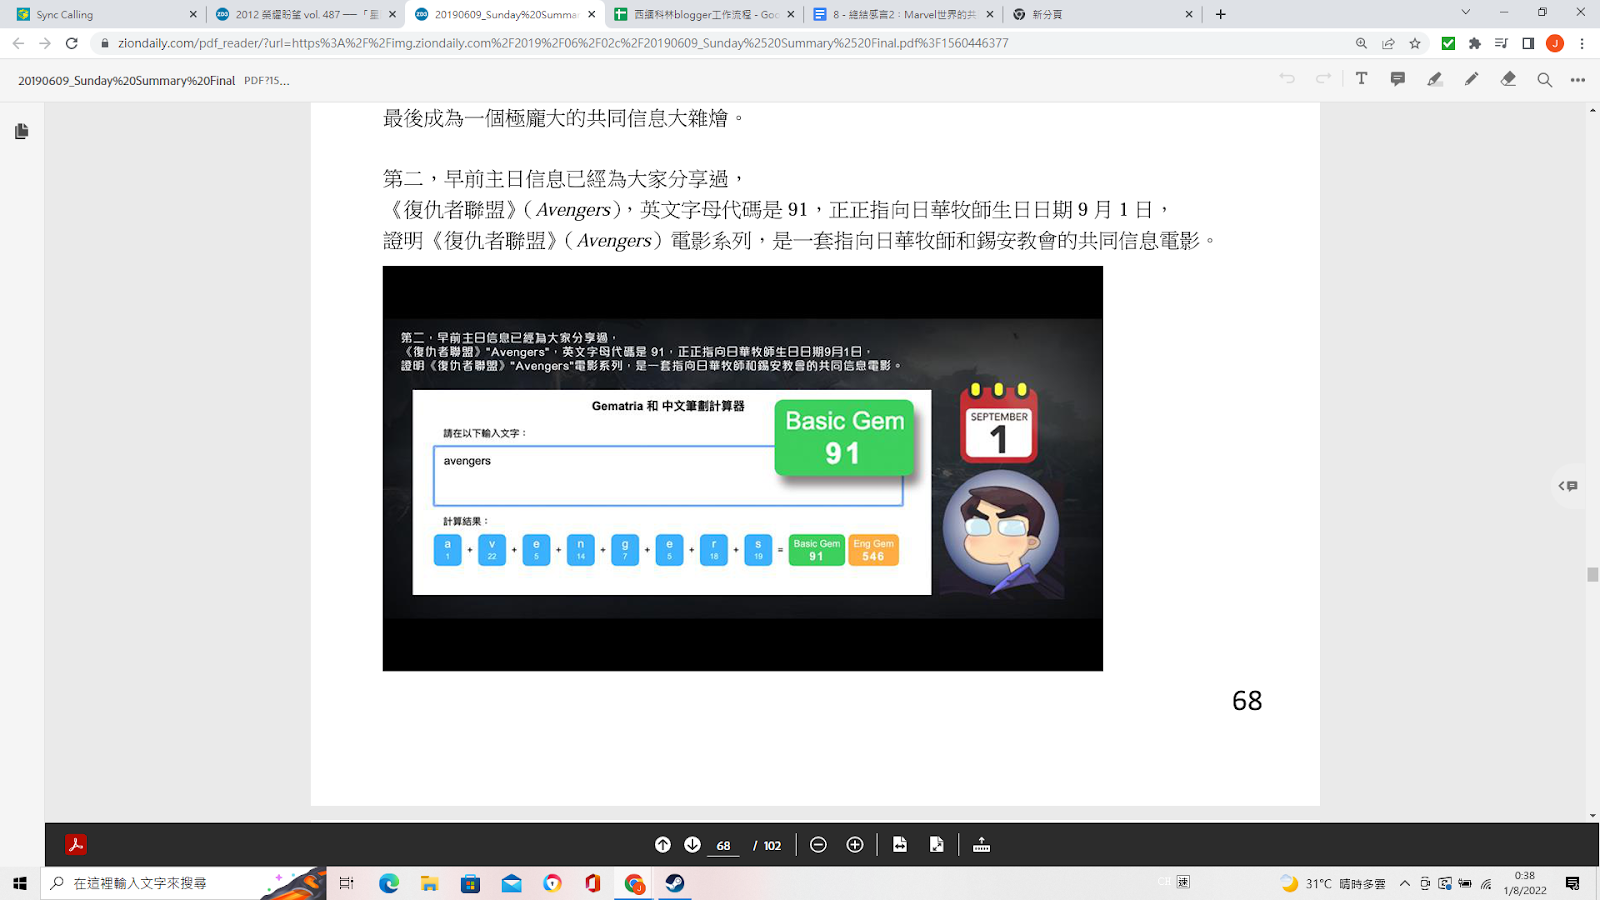
Task: Click the Windows taskbar search box
Action: click(x=184, y=883)
